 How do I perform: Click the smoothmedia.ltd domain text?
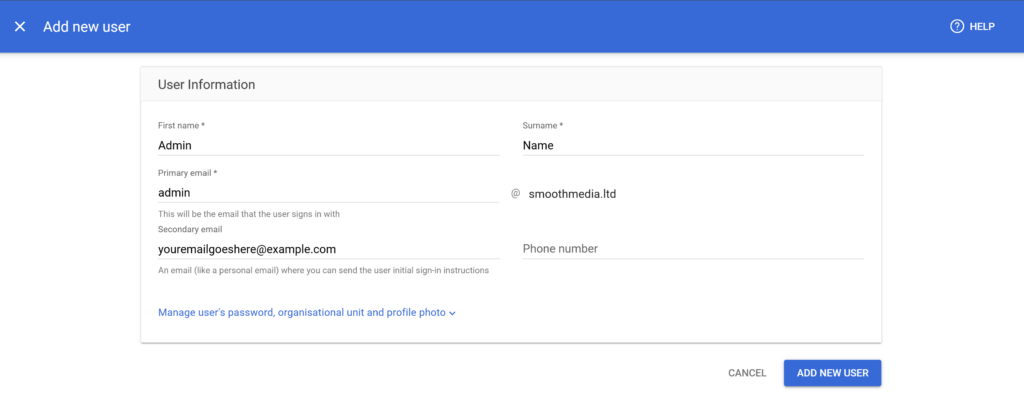tap(573, 194)
